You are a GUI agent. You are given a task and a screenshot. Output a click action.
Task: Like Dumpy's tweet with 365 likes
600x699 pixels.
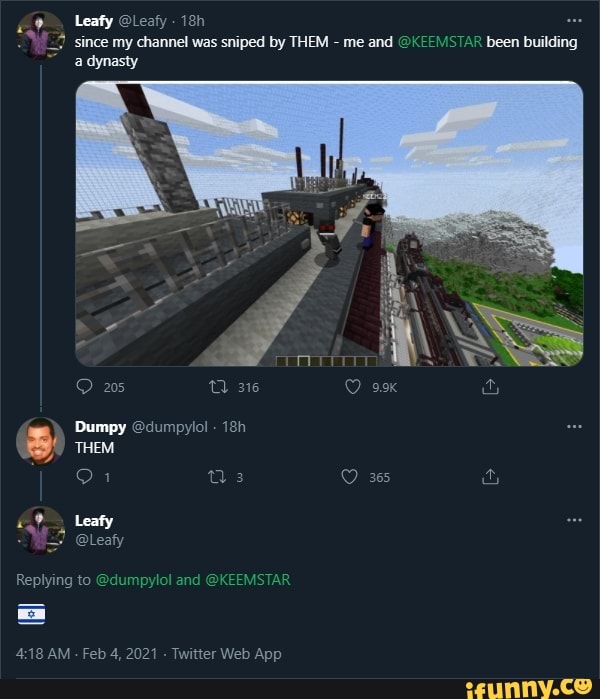(351, 477)
